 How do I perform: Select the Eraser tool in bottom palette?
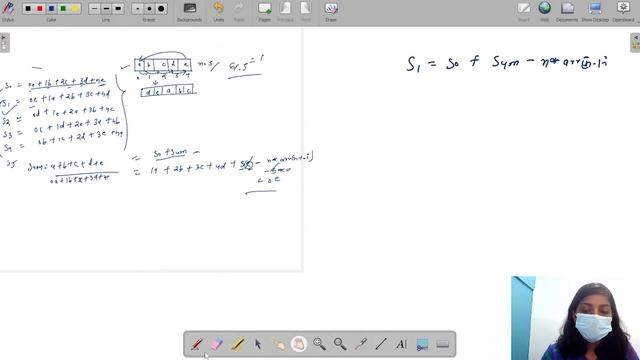tap(217, 344)
